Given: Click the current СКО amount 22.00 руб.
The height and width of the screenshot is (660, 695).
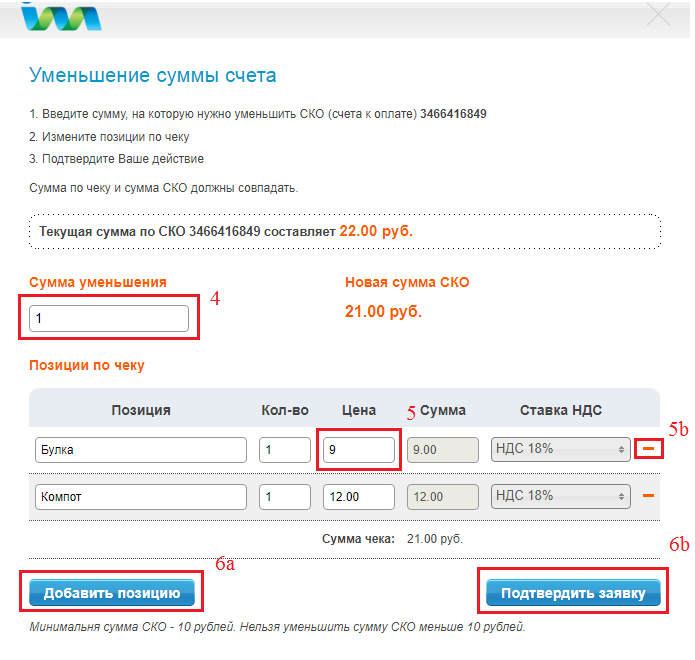Looking at the screenshot, I should click(x=376, y=231).
